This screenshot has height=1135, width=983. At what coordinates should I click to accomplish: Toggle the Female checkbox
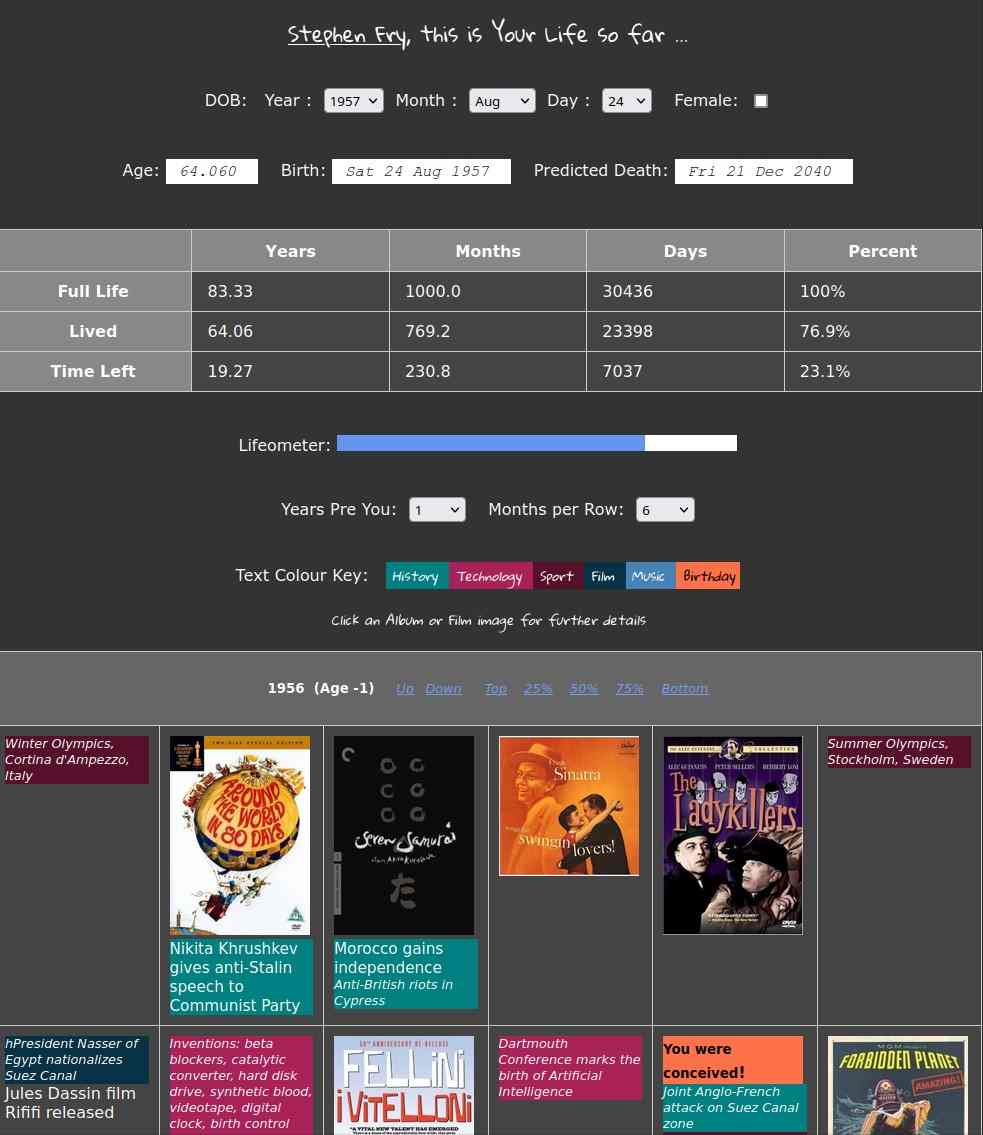coord(761,101)
